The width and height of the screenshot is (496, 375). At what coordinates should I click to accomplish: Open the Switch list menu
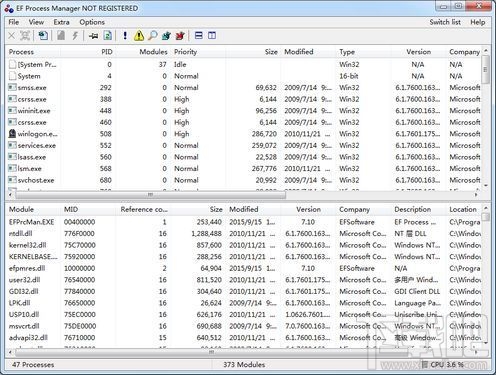point(445,22)
